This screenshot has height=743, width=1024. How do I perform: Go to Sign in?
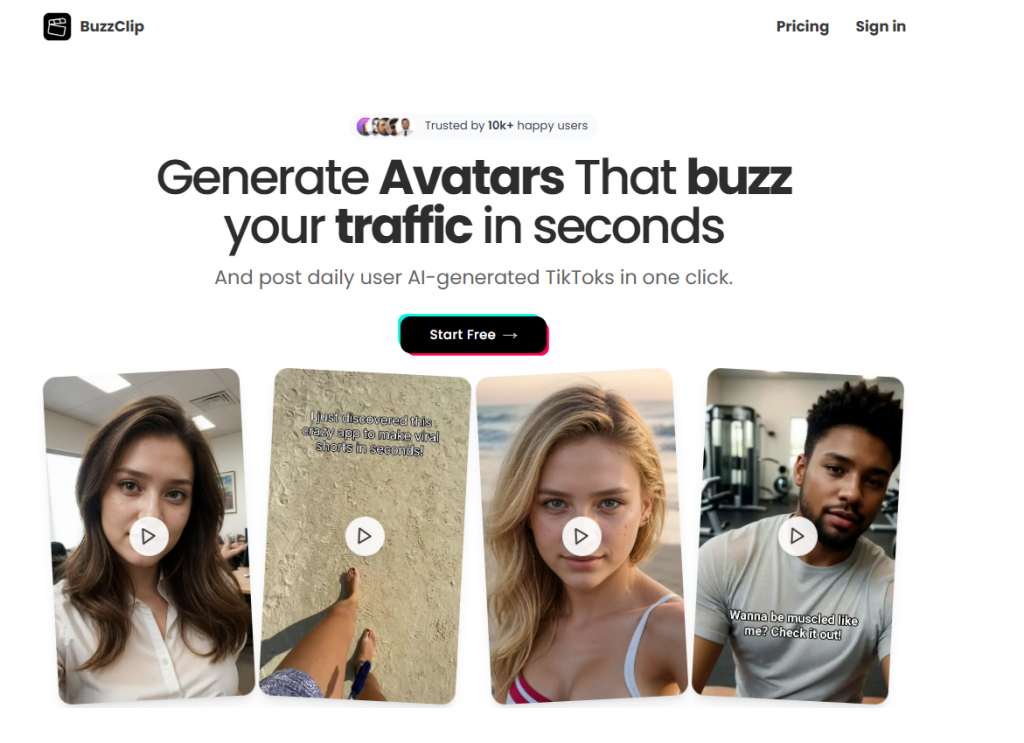pyautogui.click(x=880, y=27)
